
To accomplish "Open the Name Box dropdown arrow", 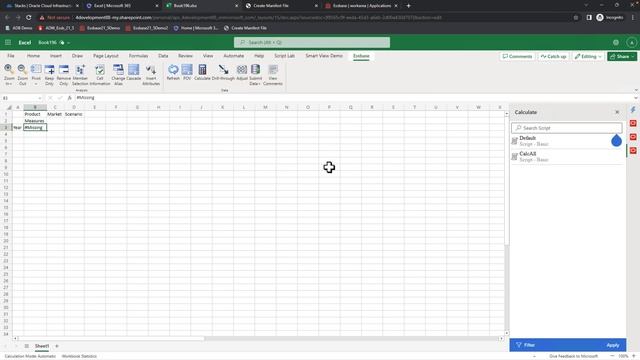I will coord(40,98).
